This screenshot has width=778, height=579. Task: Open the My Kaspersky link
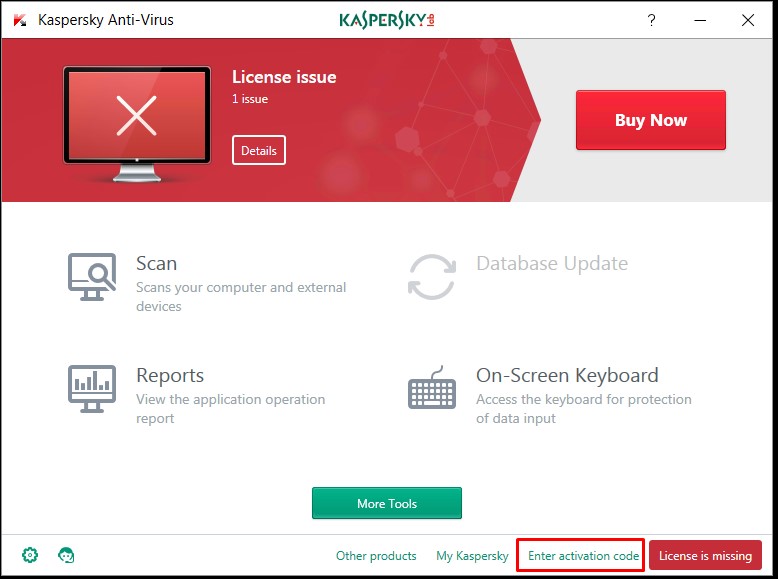(472, 556)
